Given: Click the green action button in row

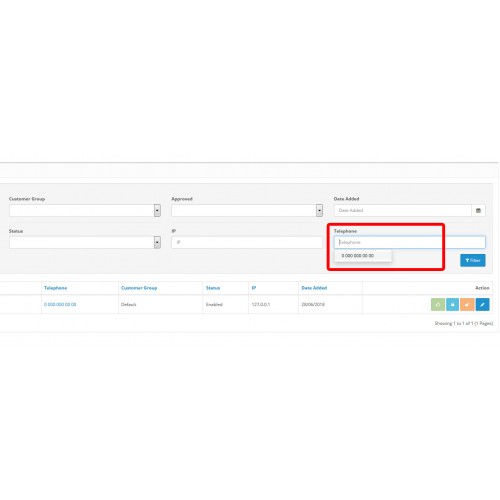Looking at the screenshot, I should click(438, 304).
